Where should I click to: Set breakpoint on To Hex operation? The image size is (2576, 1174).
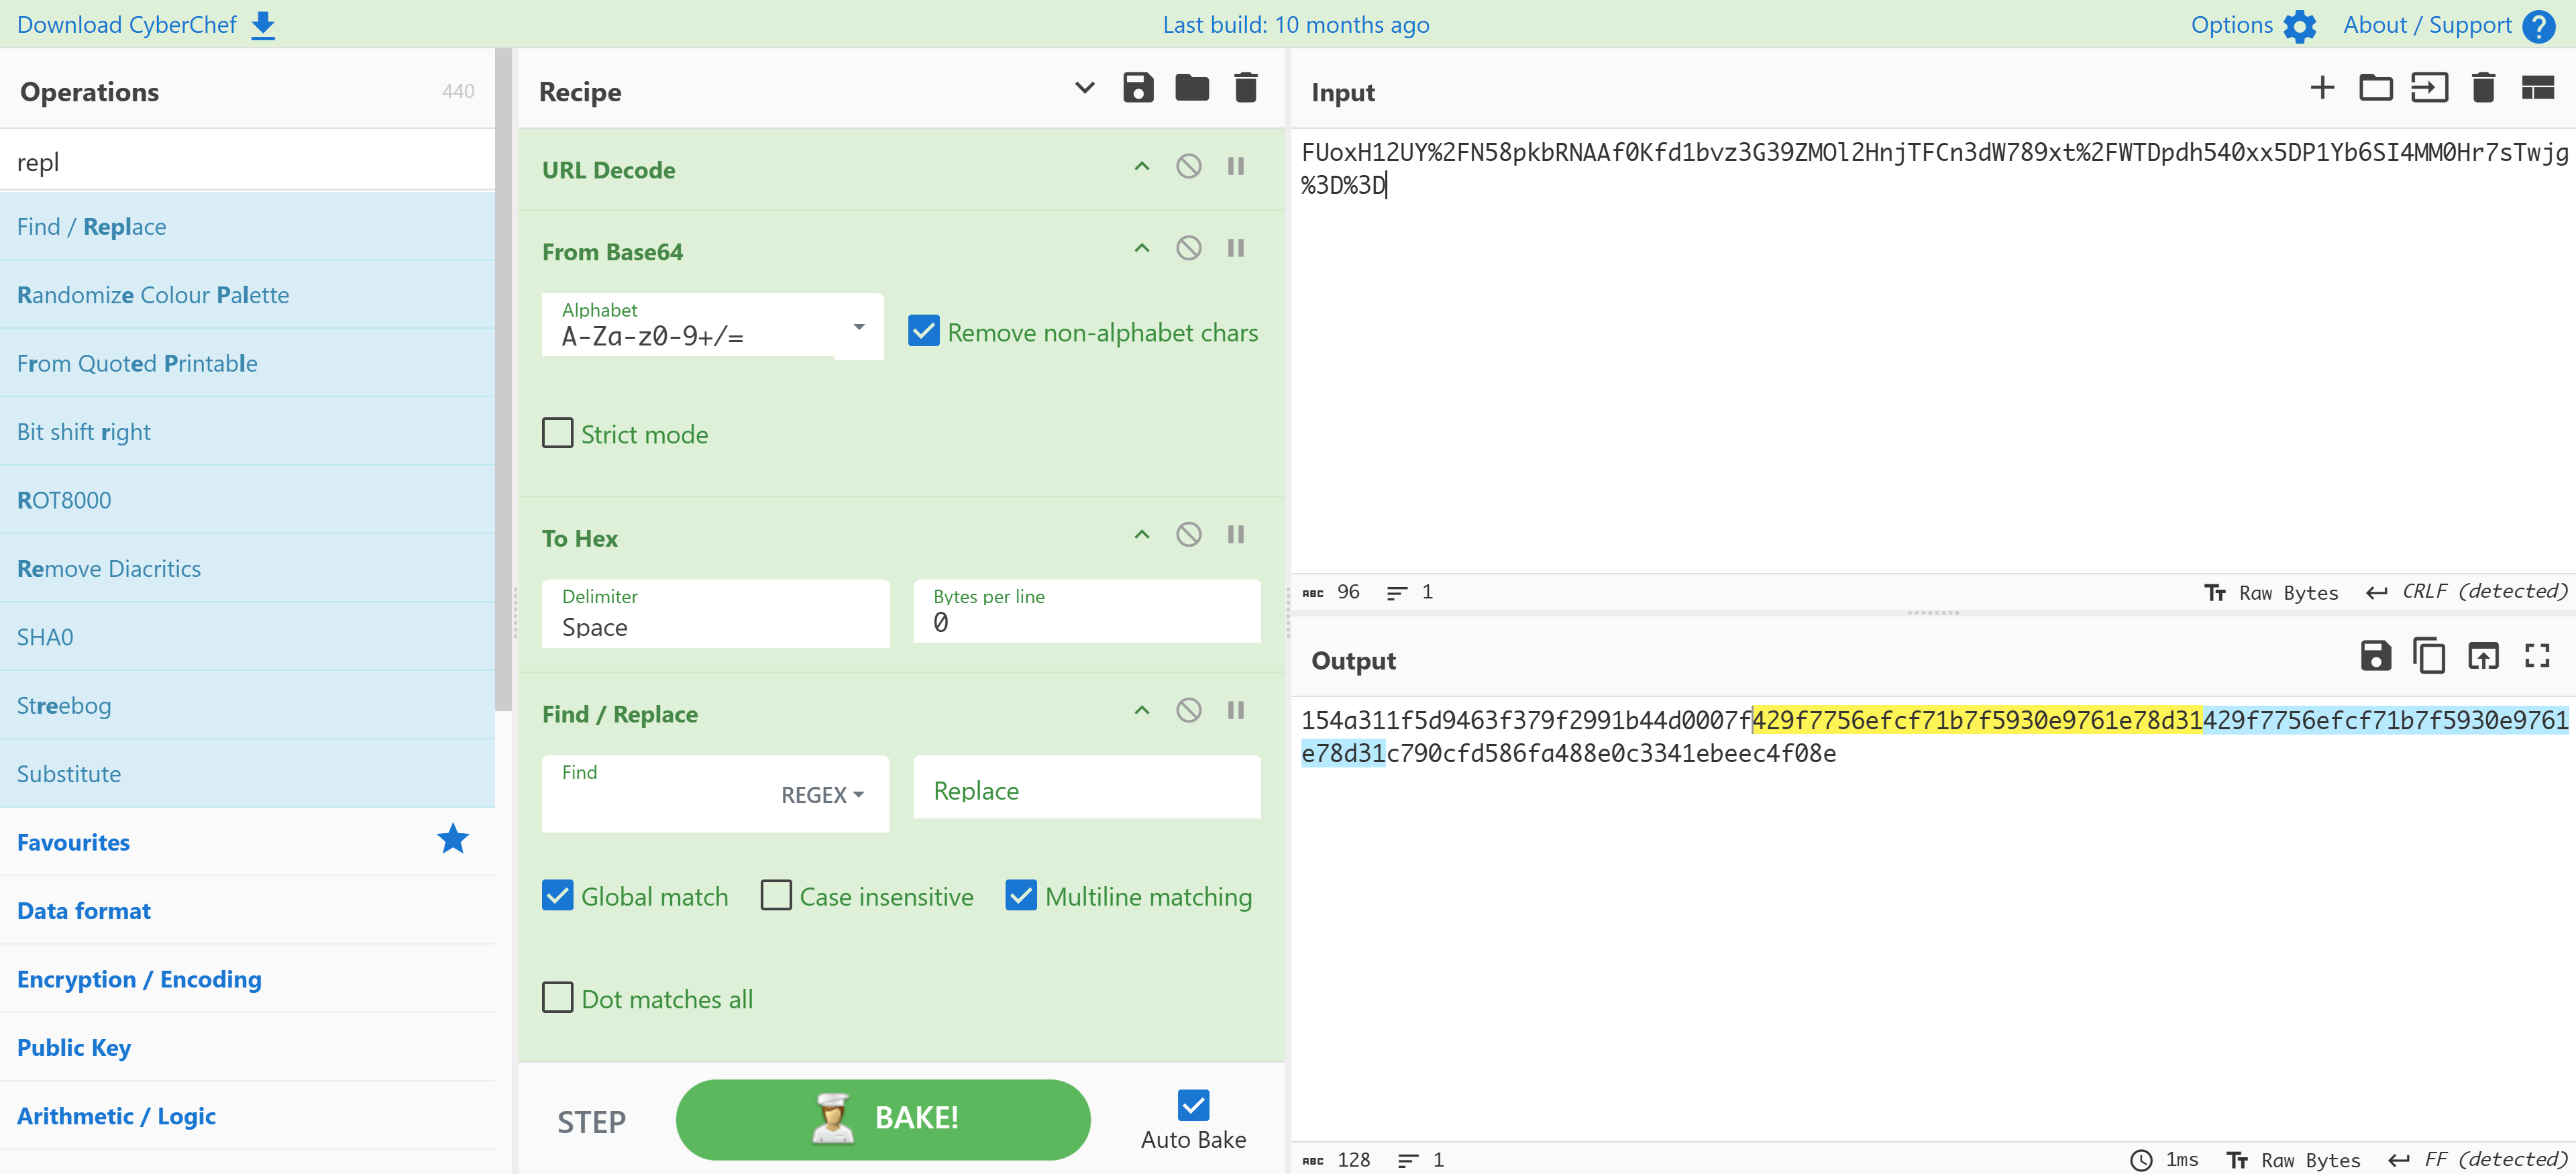1236,535
